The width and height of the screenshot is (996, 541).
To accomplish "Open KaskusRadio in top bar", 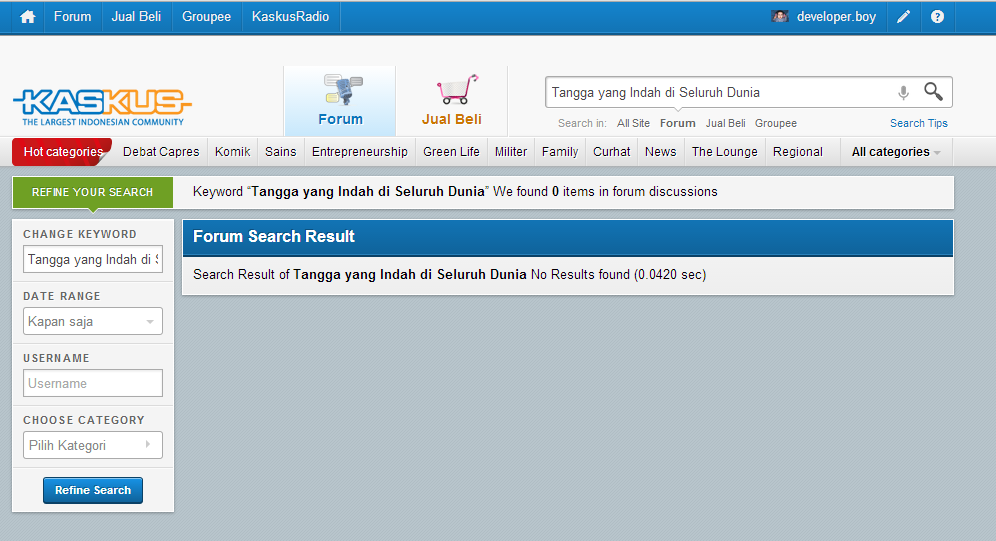I will click(x=290, y=17).
